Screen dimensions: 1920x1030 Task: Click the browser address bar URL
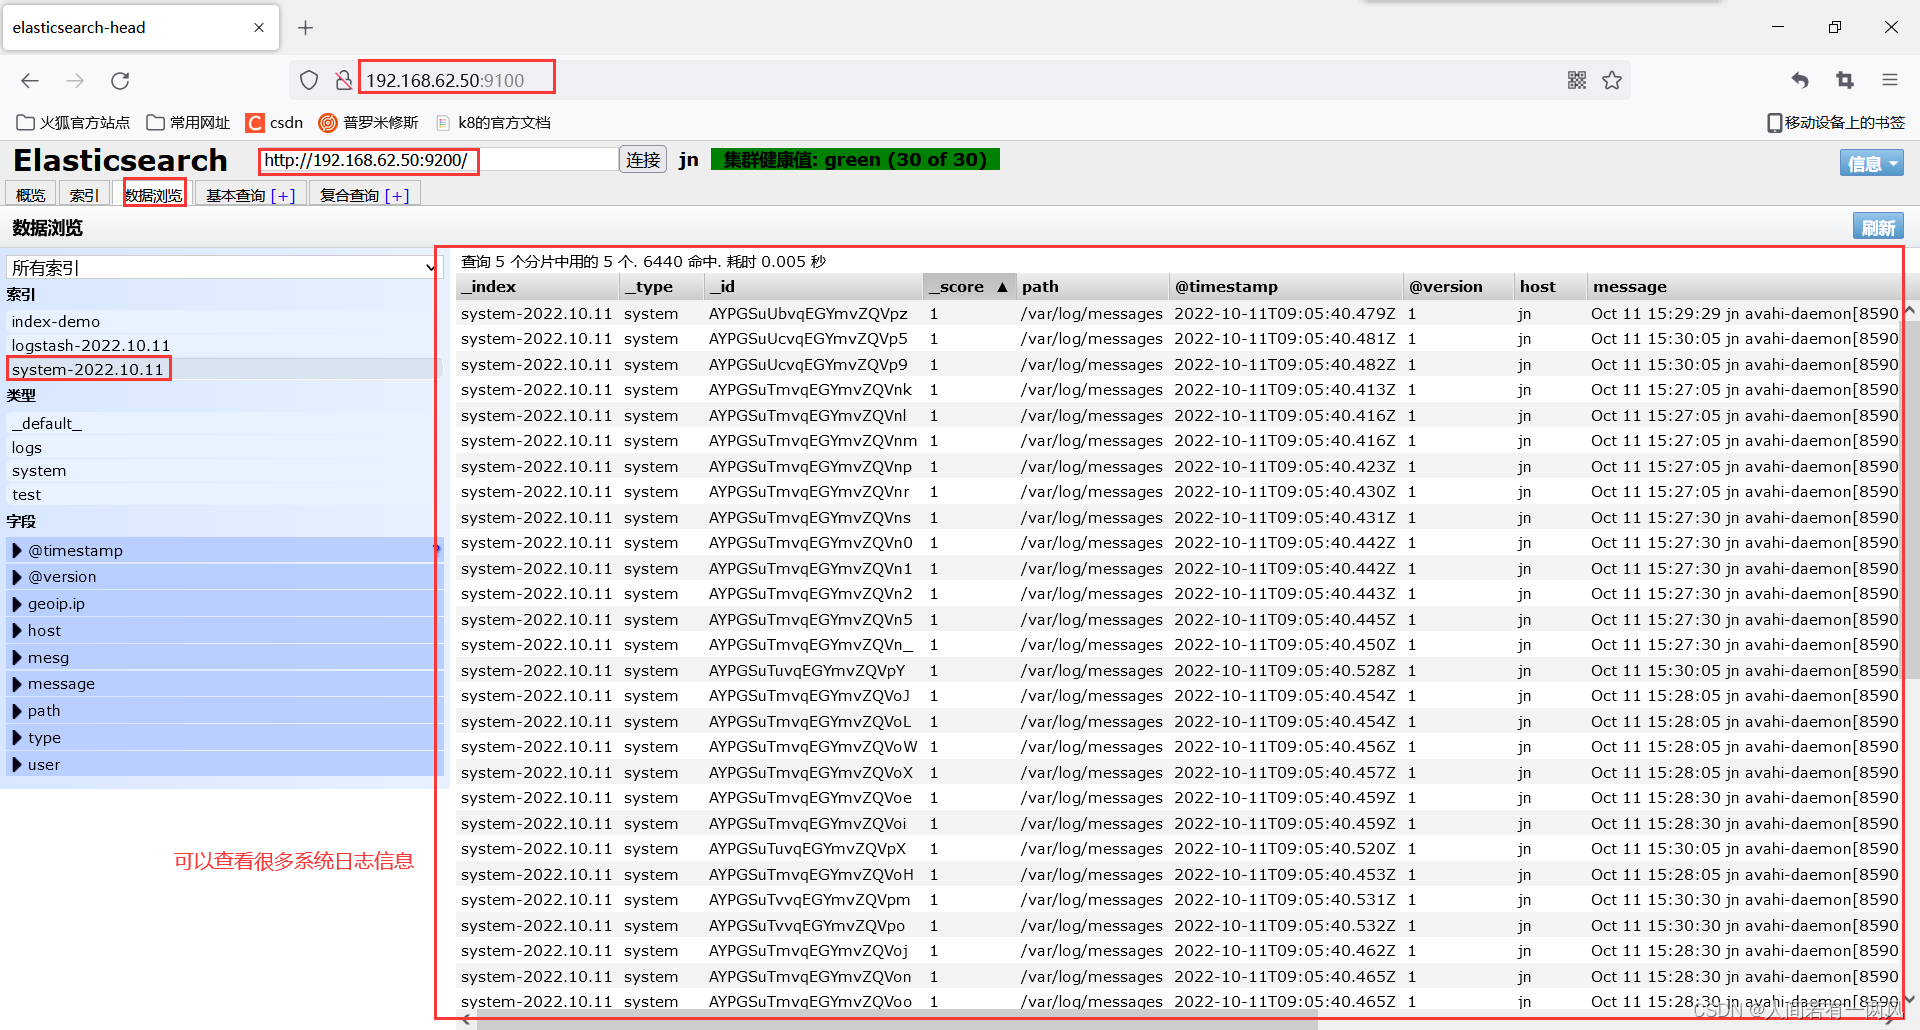445,80
